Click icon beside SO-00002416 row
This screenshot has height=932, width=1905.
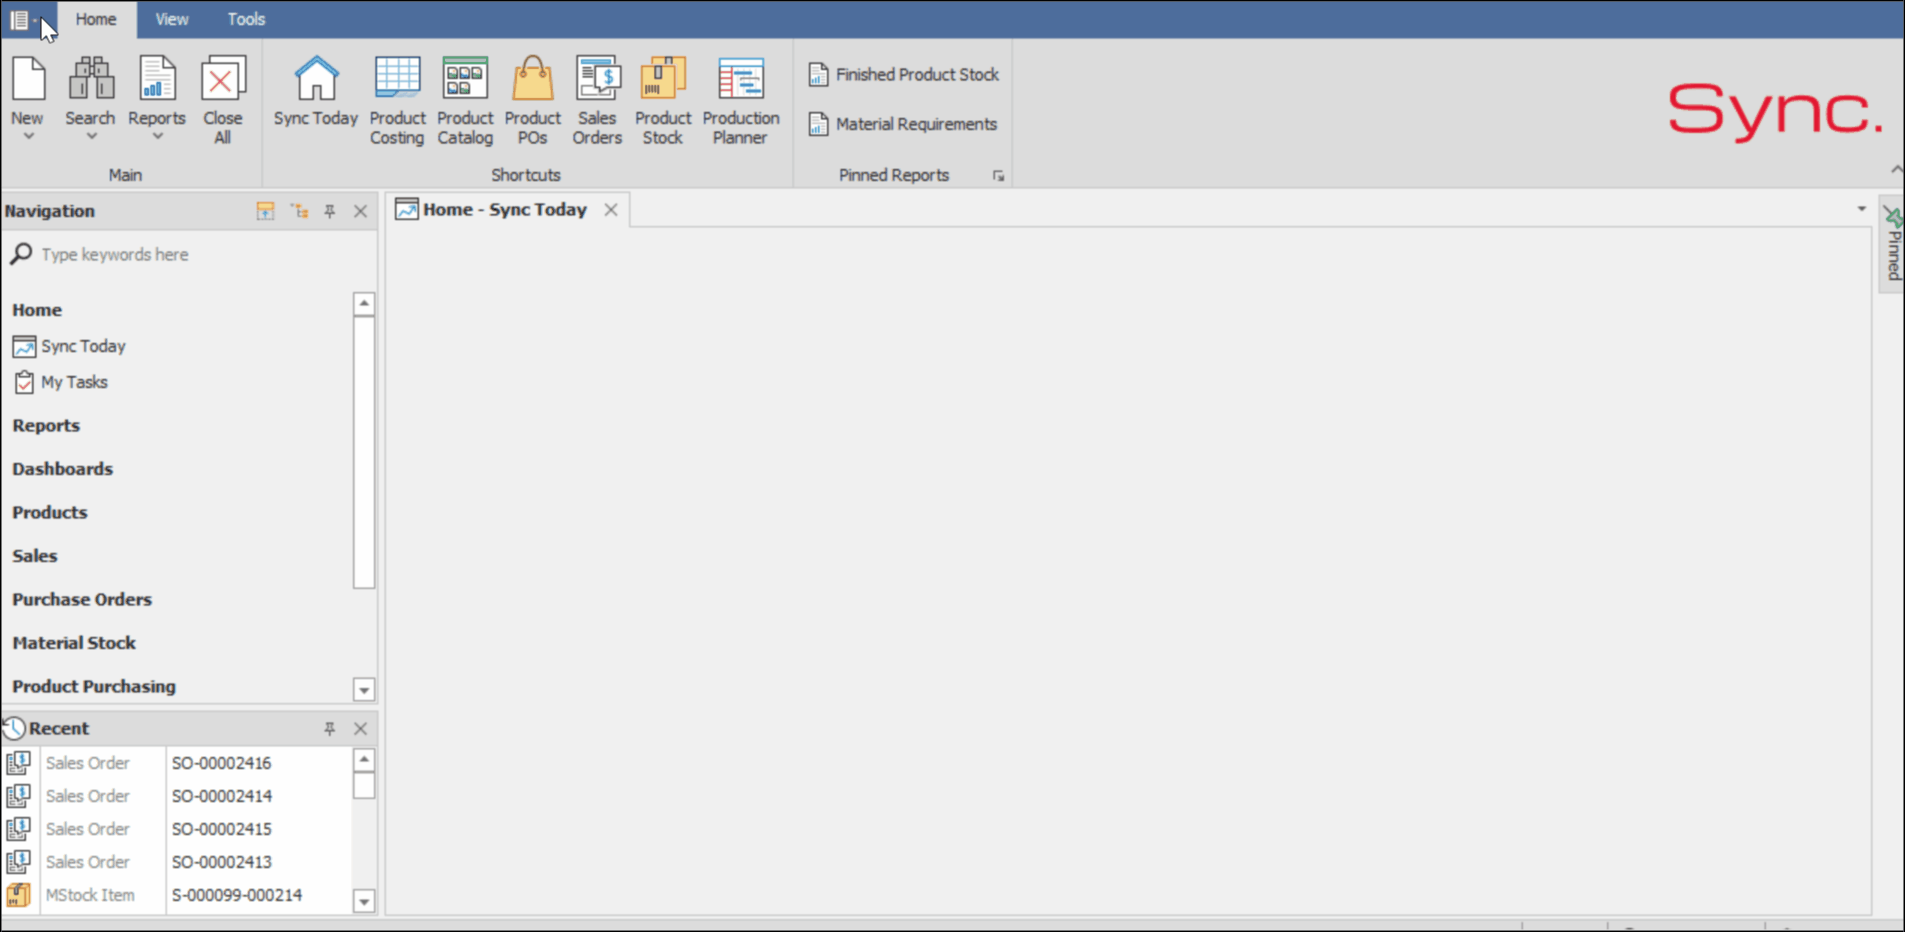pyautogui.click(x=19, y=763)
